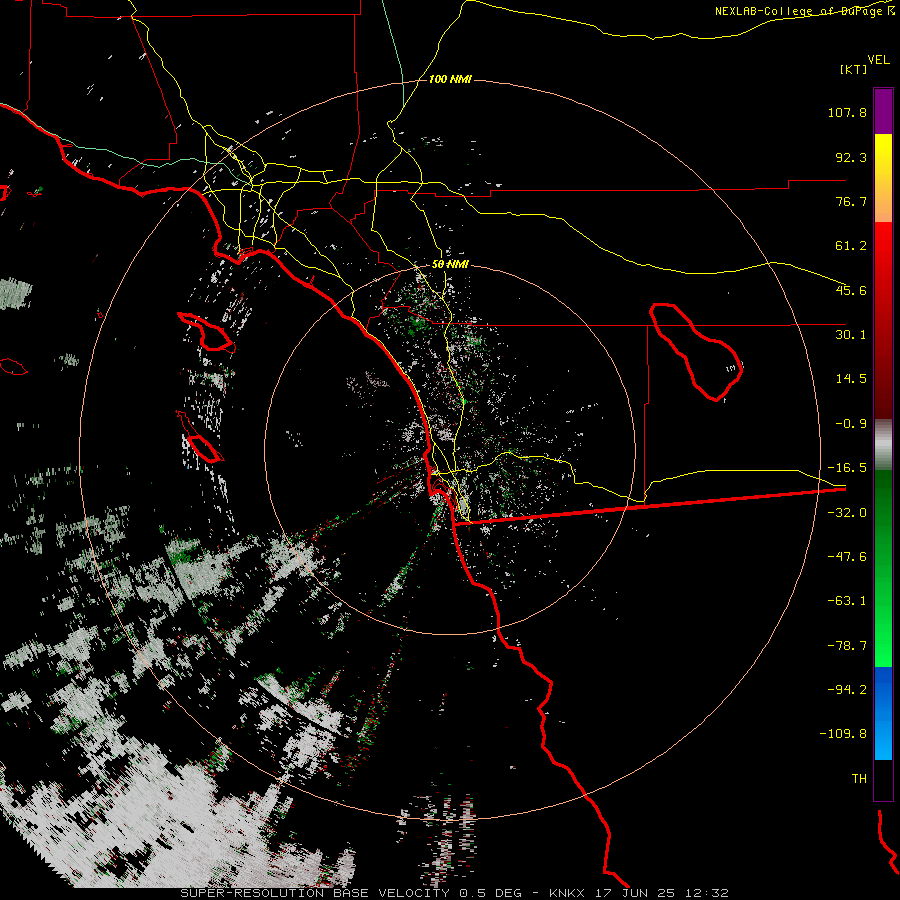Select the 76.7 legend value

pyautogui.click(x=851, y=201)
